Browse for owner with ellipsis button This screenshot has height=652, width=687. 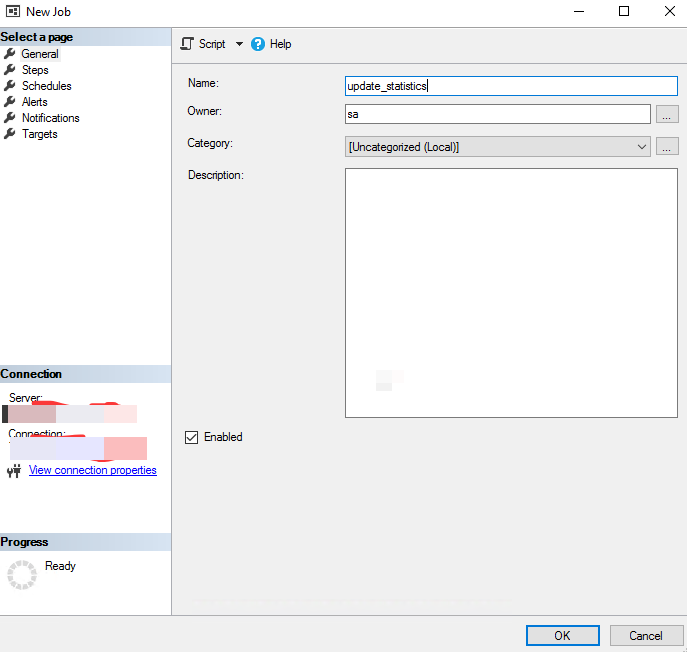pos(667,114)
